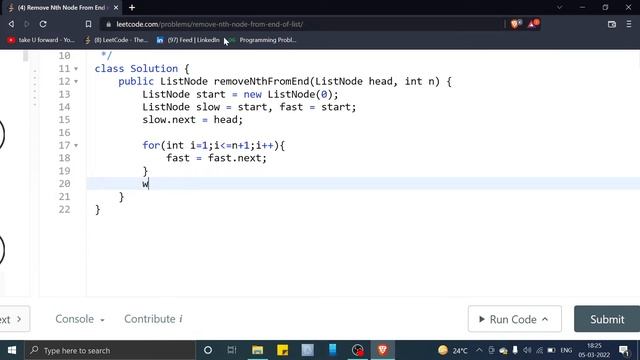This screenshot has height=360, width=640.
Task: Check the battery tray icon
Action: 551,350
